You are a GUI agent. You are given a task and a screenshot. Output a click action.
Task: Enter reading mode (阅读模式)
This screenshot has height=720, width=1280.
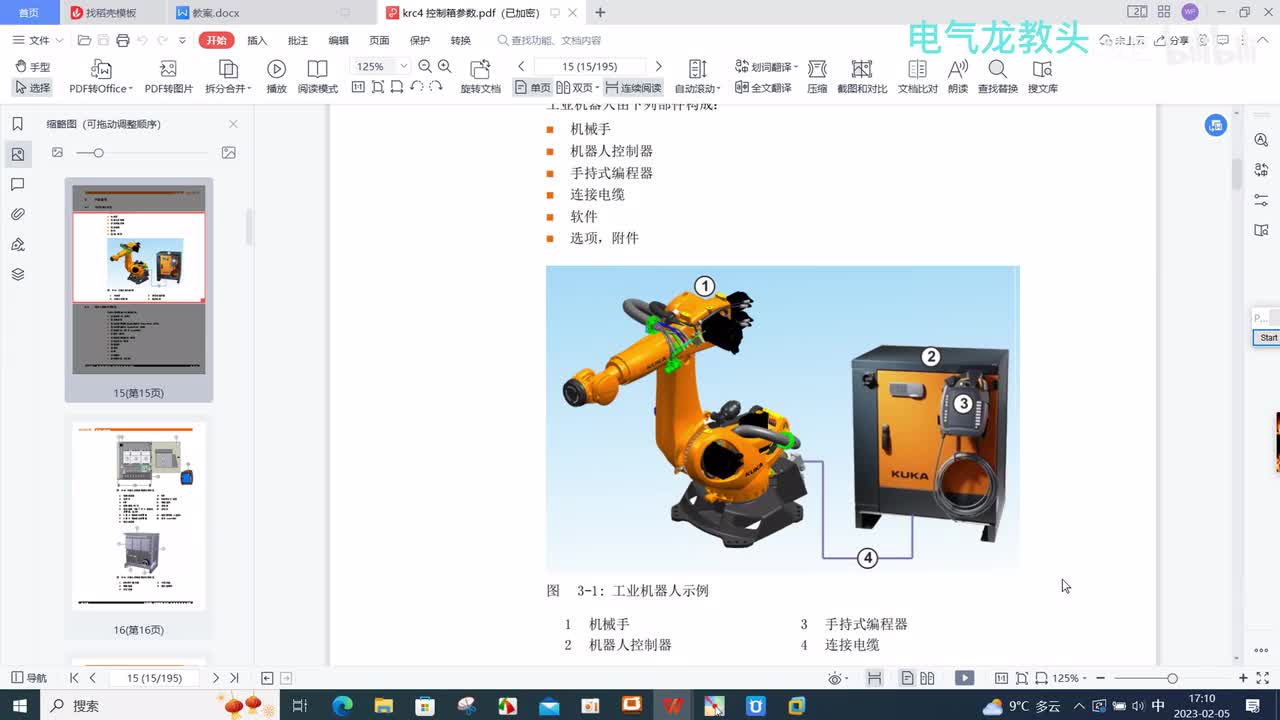[x=317, y=77]
